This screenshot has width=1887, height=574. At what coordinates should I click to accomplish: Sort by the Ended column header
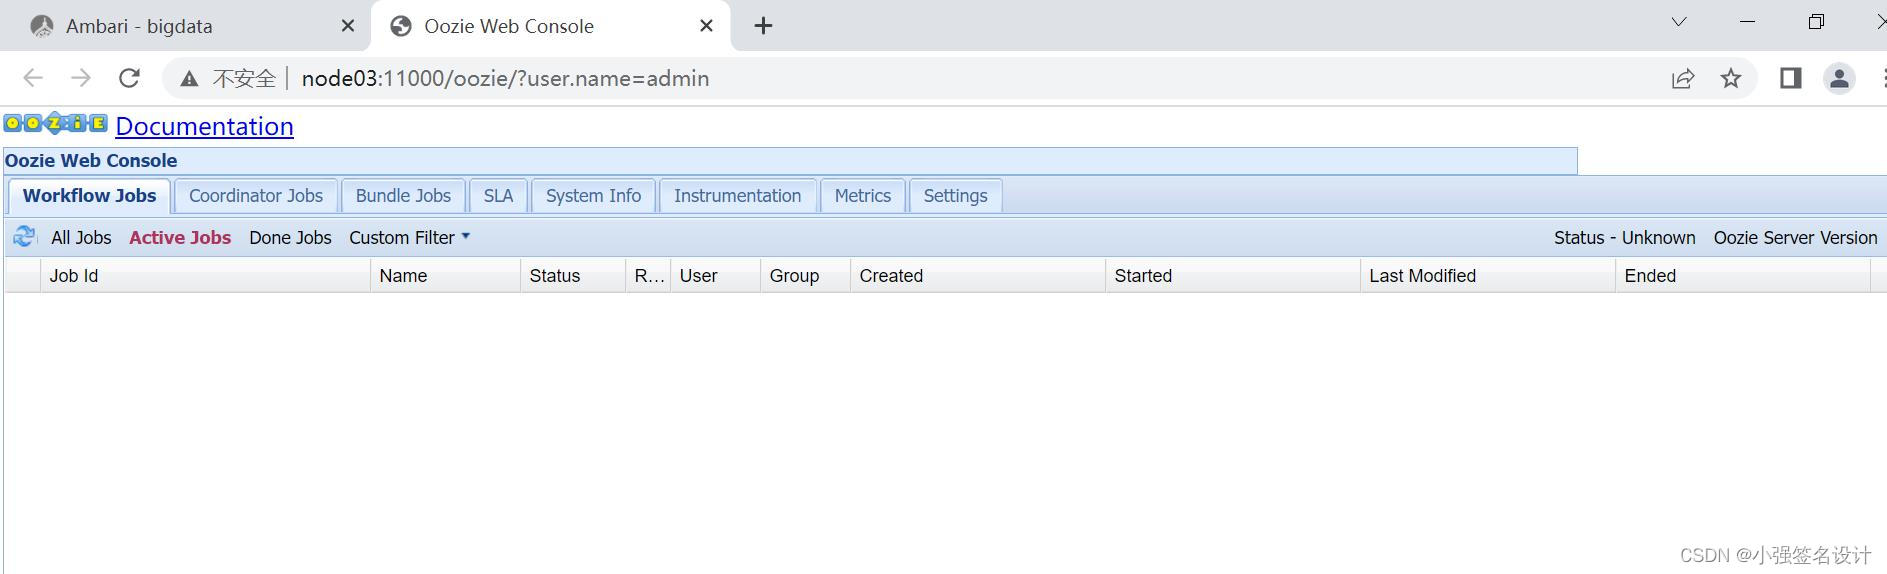[1743, 276]
